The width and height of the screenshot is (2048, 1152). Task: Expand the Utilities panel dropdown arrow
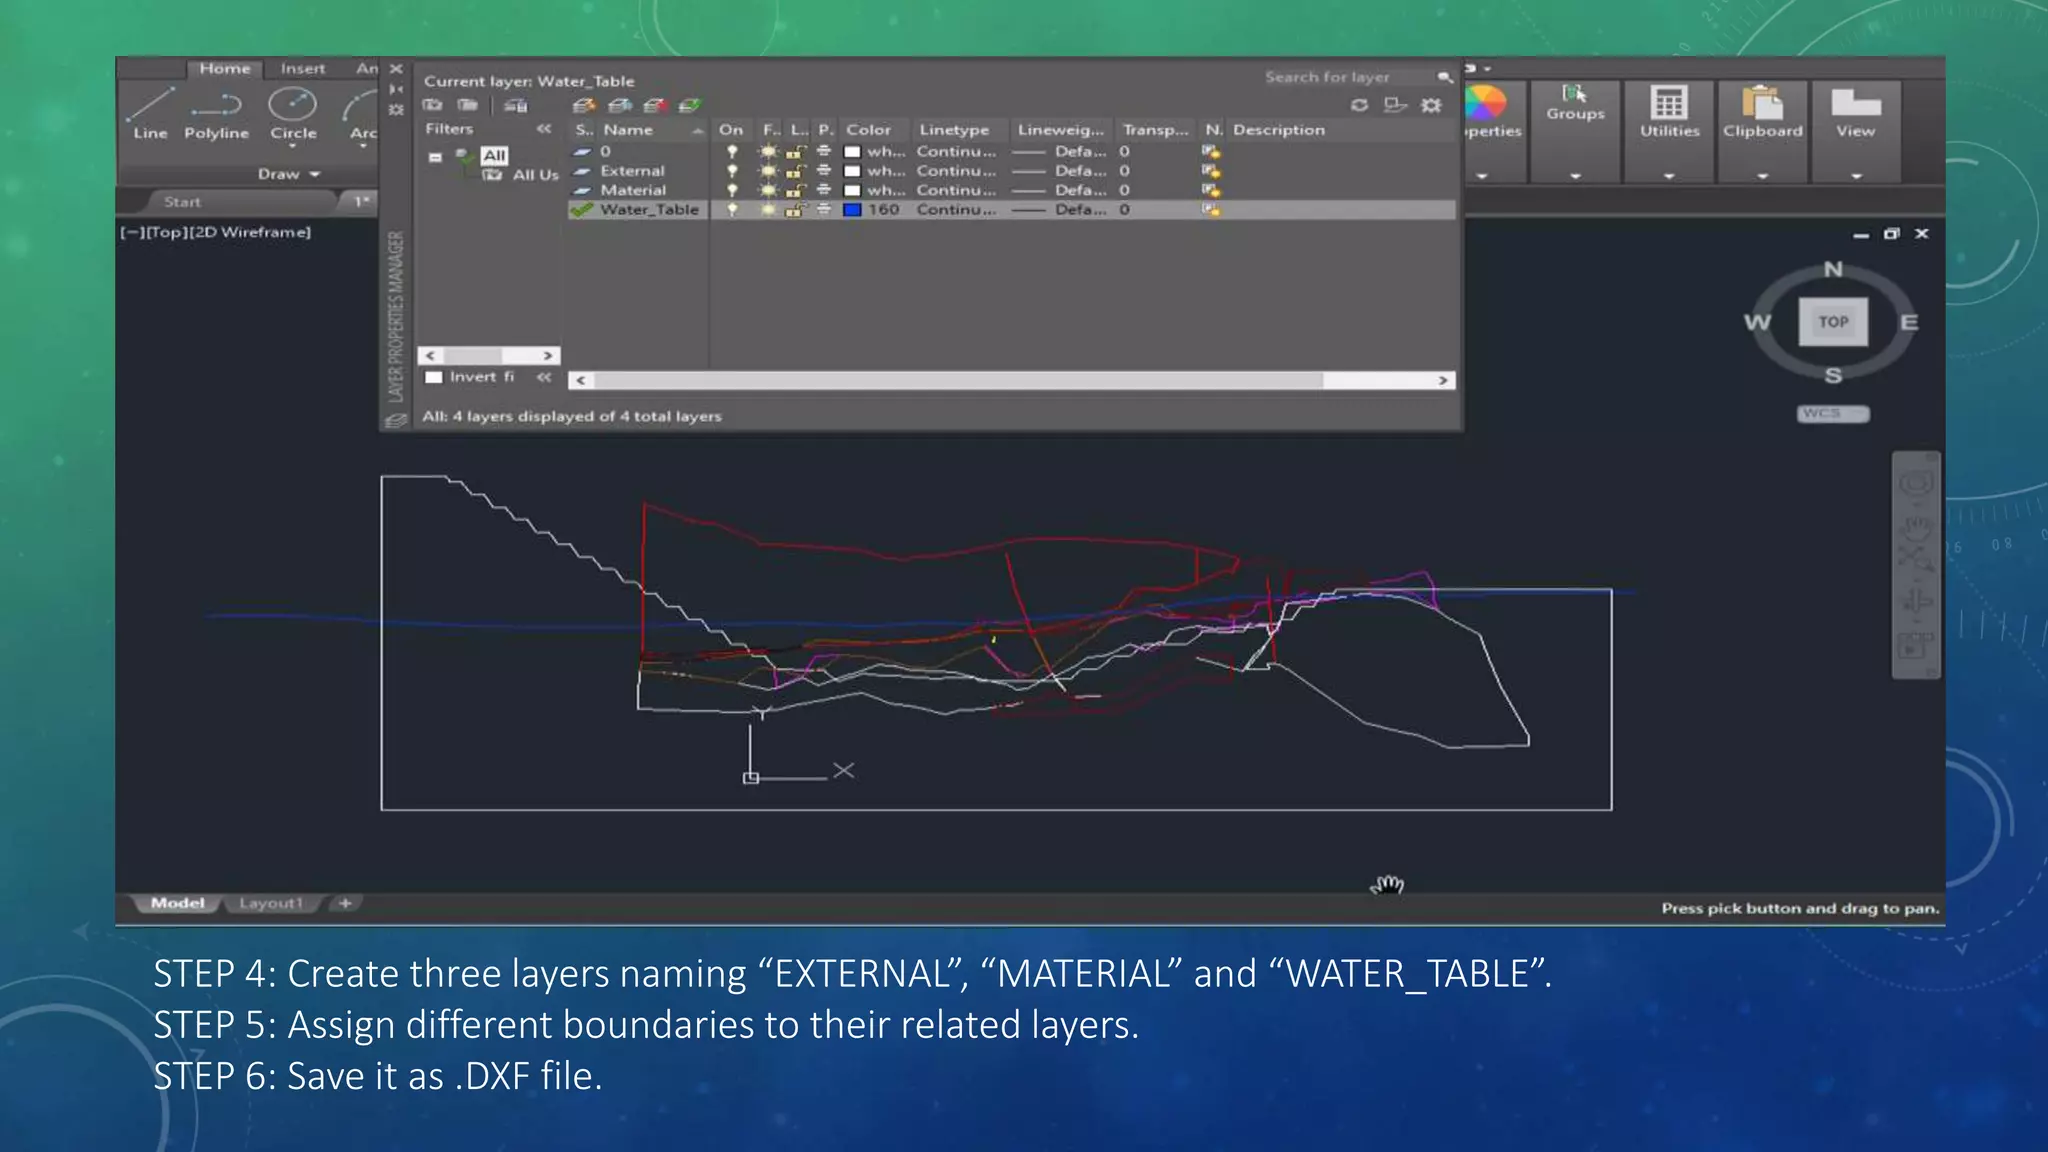(x=1669, y=176)
